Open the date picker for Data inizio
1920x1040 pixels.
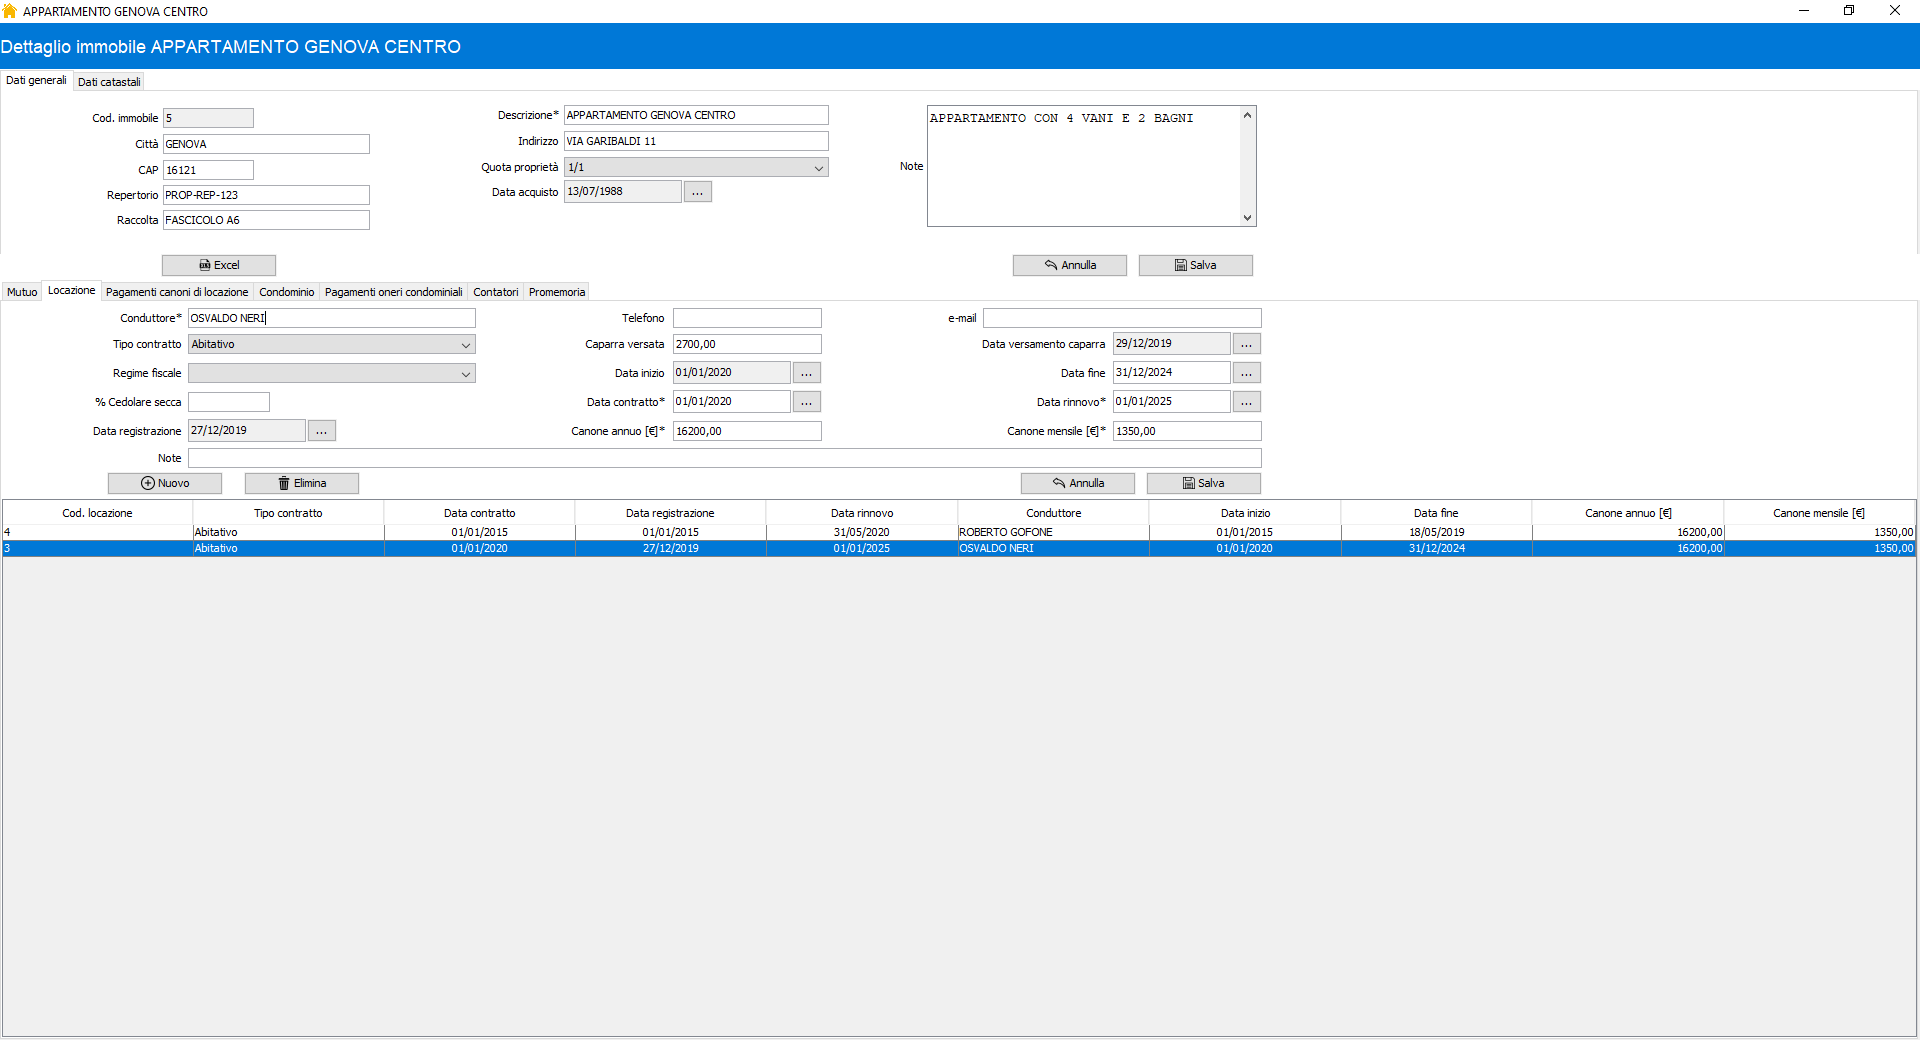[806, 373]
